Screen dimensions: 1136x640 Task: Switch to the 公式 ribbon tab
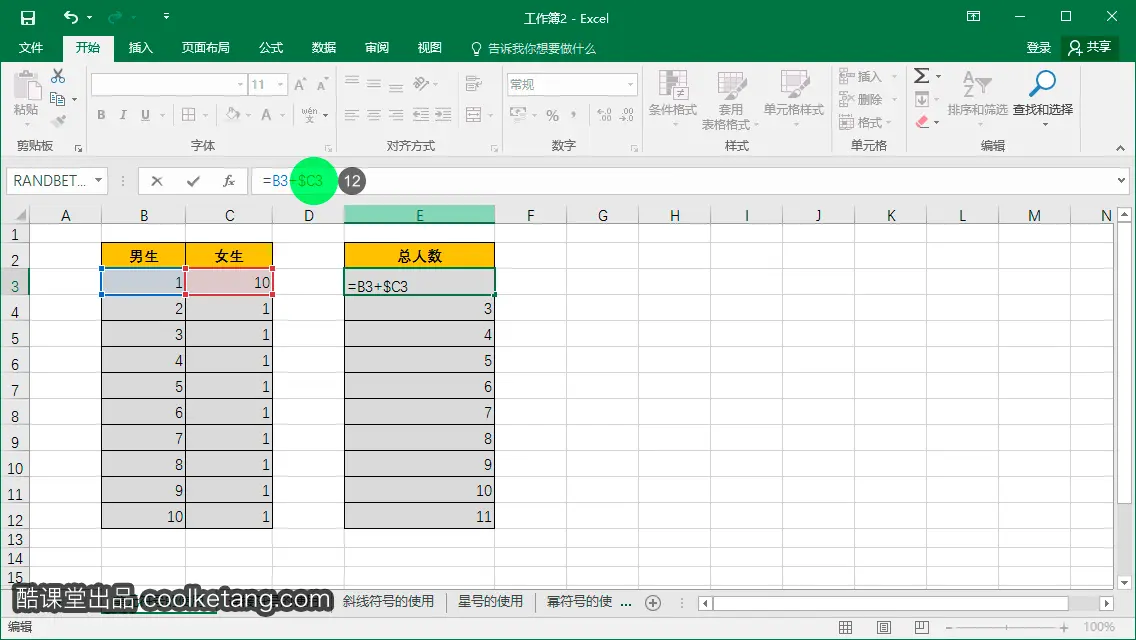click(271, 48)
